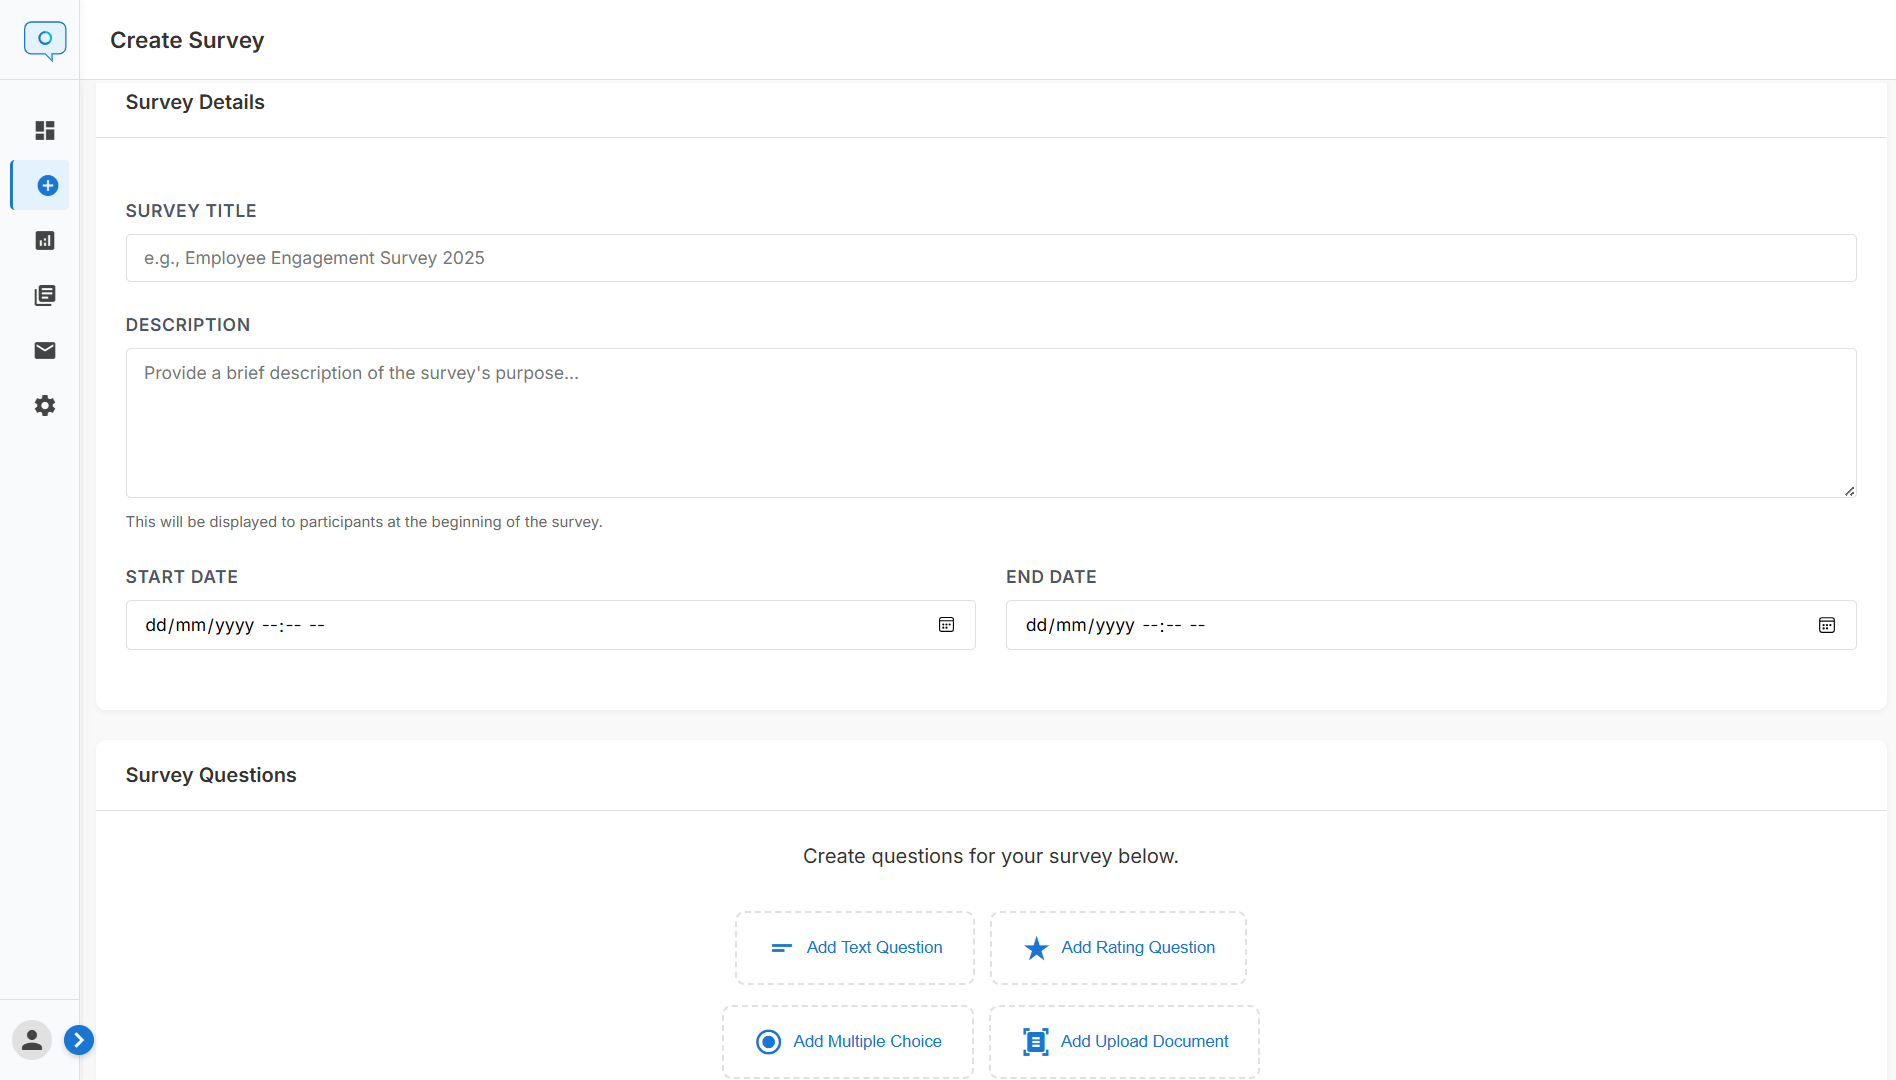Open the Start Date calendar picker
The image size is (1896, 1080).
click(946, 625)
